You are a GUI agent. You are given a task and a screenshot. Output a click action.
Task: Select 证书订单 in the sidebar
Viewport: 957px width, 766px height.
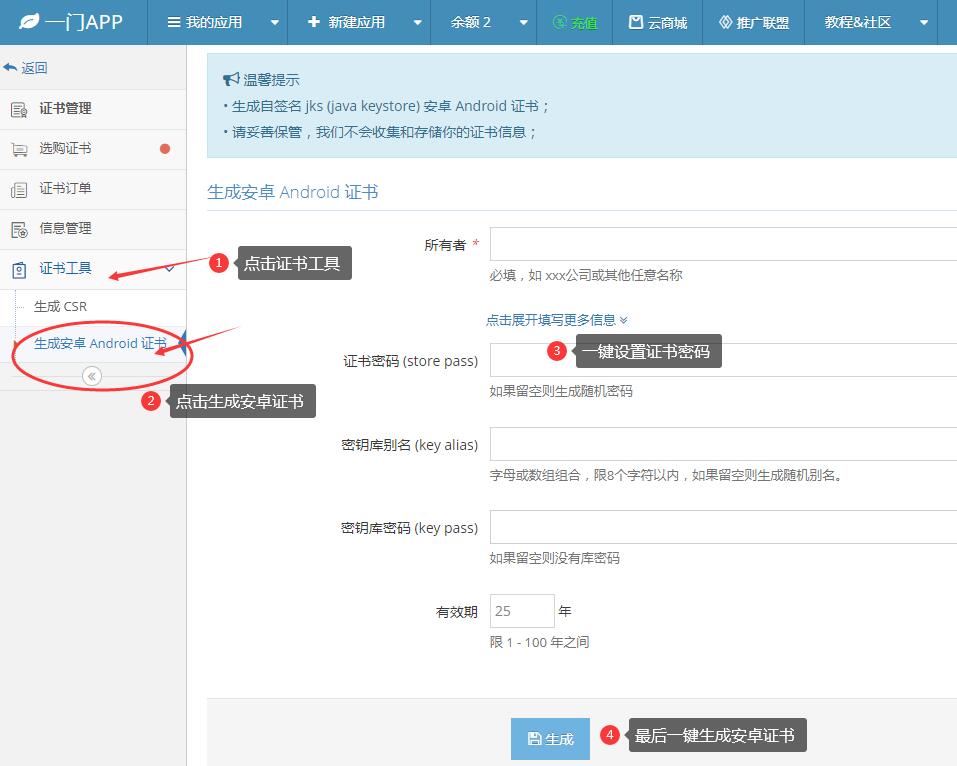point(93,189)
